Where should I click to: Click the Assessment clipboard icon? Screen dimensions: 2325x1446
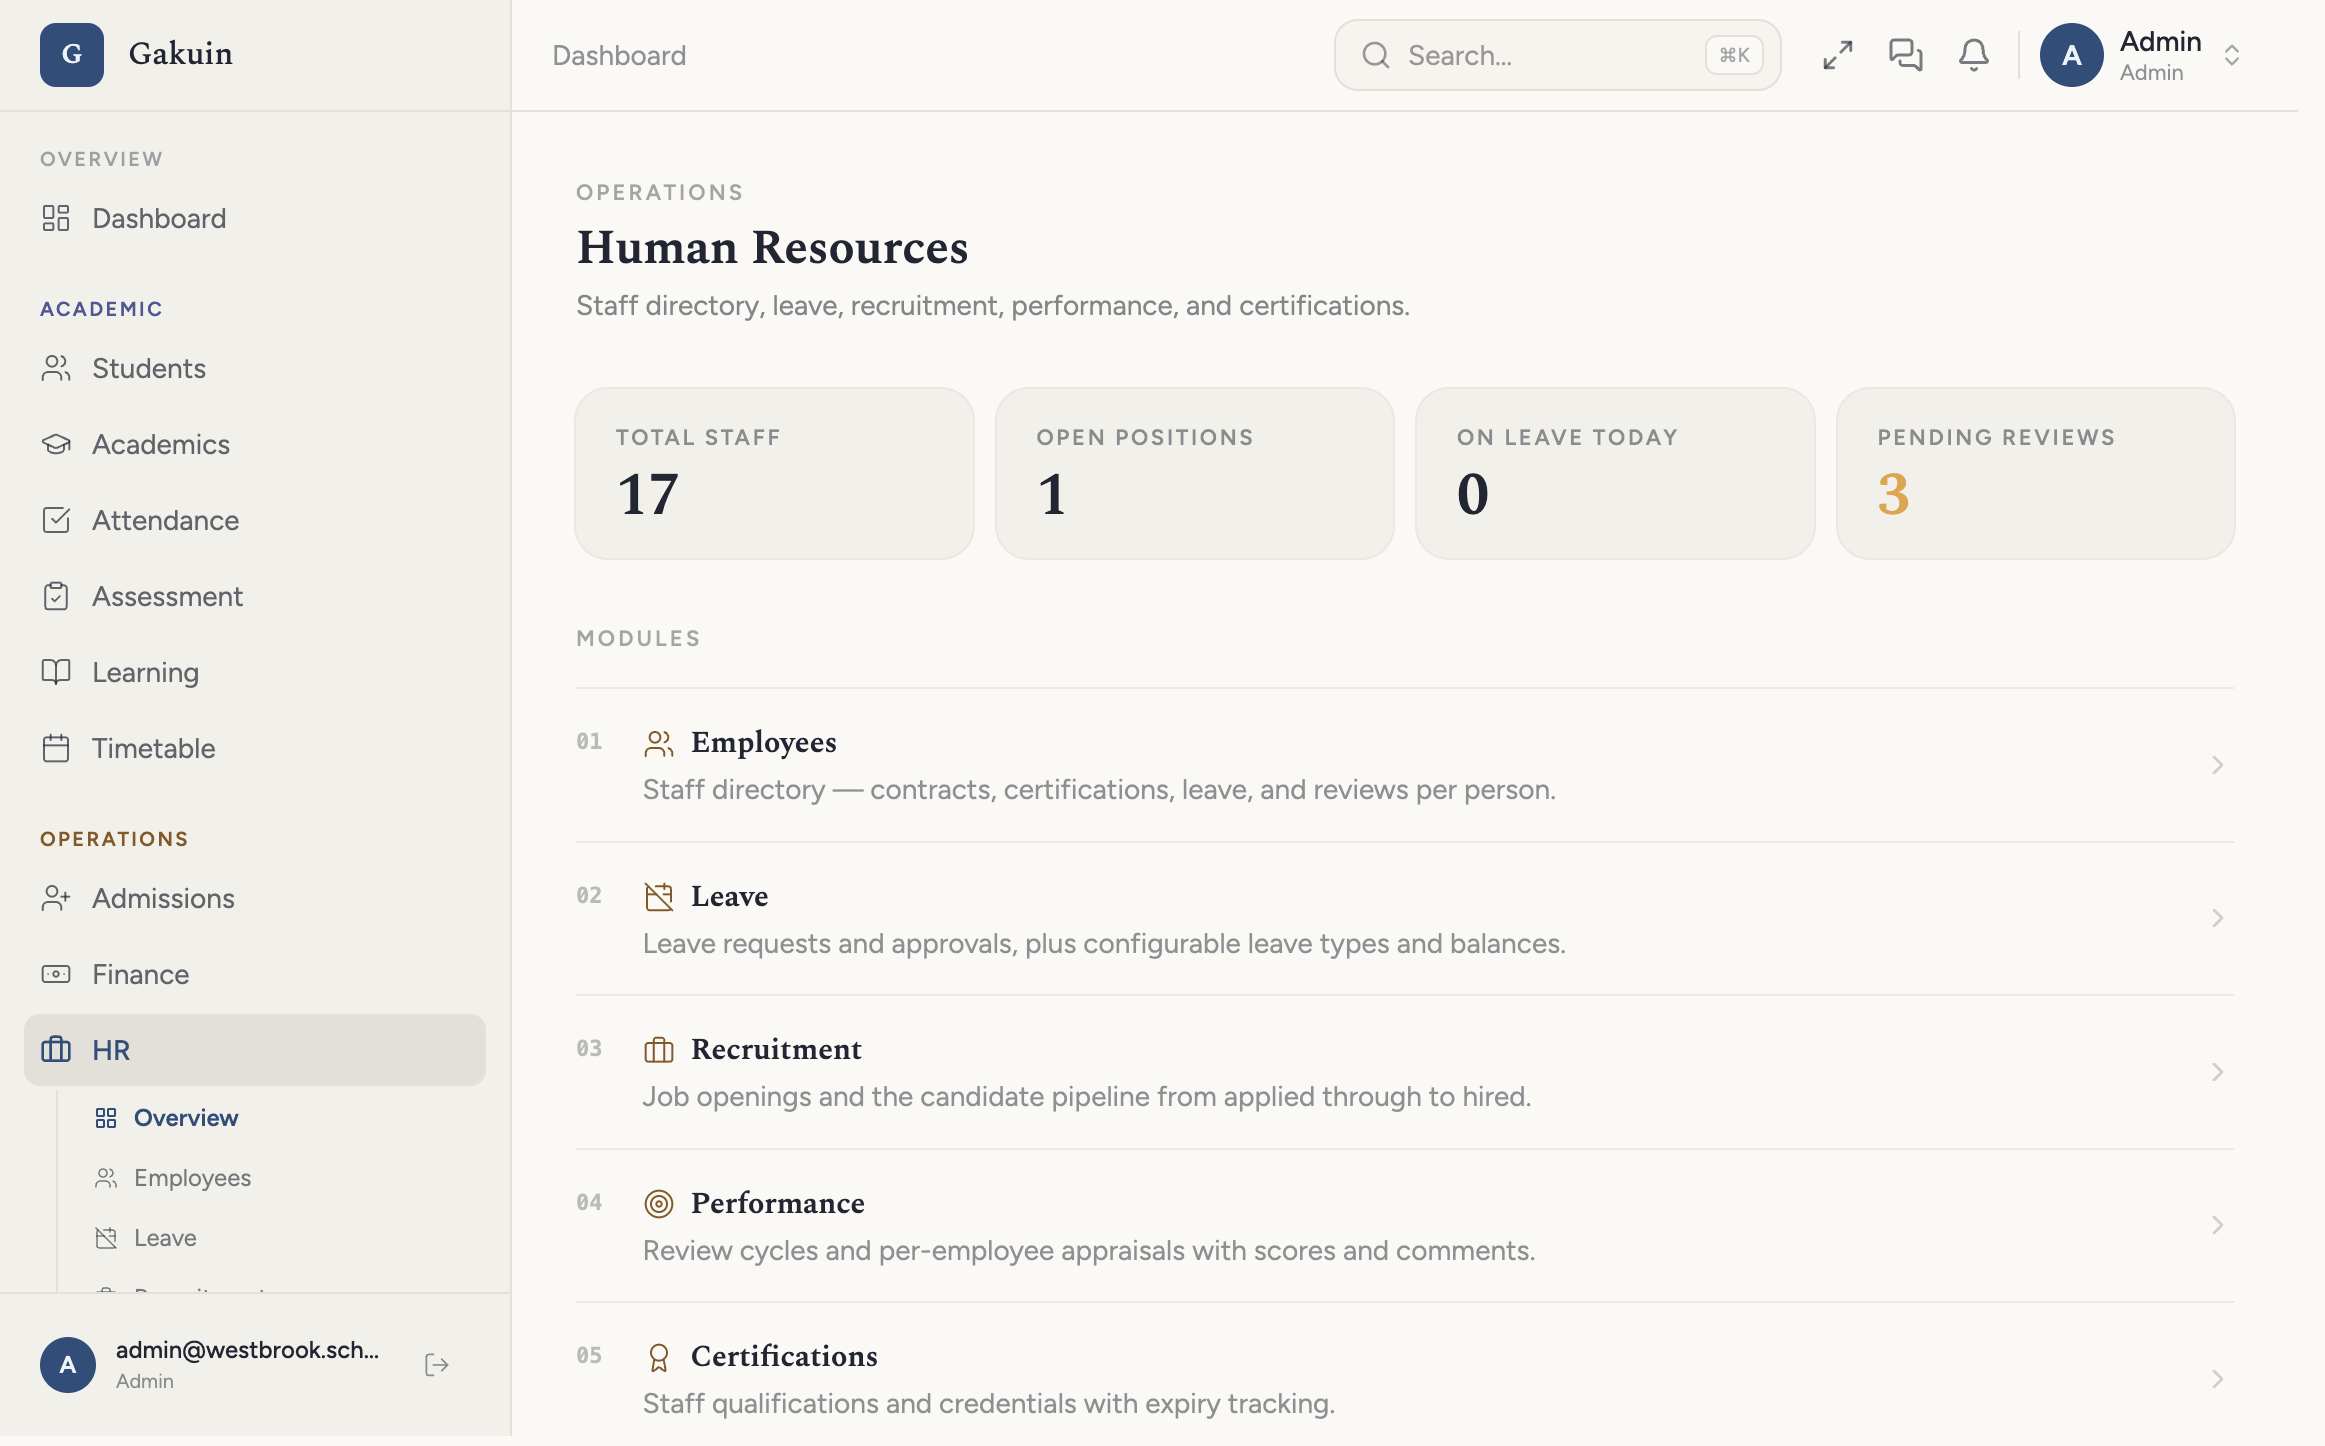click(x=56, y=596)
